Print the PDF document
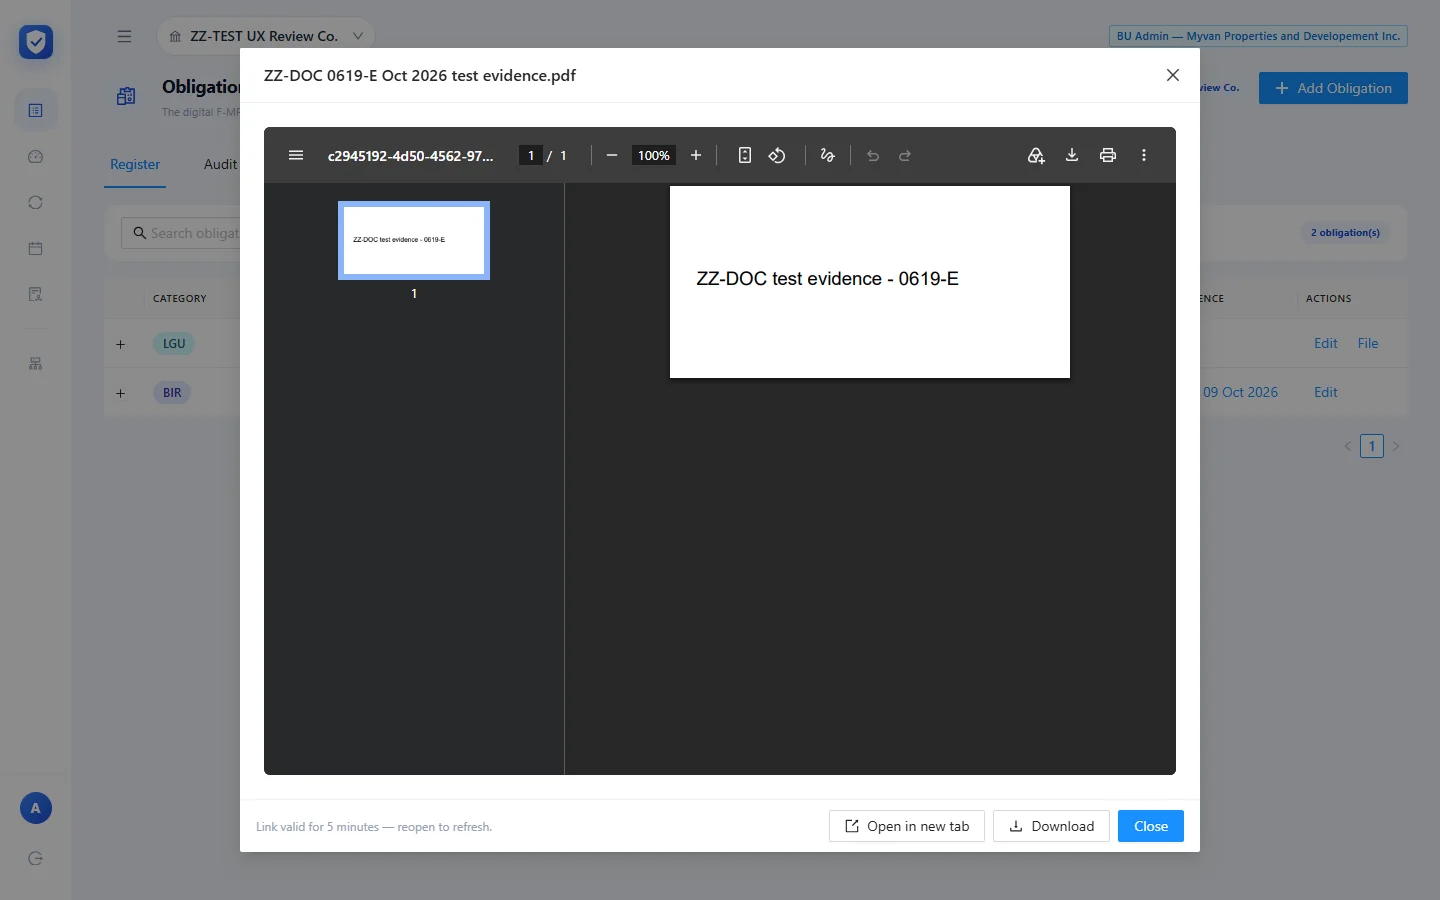This screenshot has height=900, width=1440. click(x=1108, y=155)
